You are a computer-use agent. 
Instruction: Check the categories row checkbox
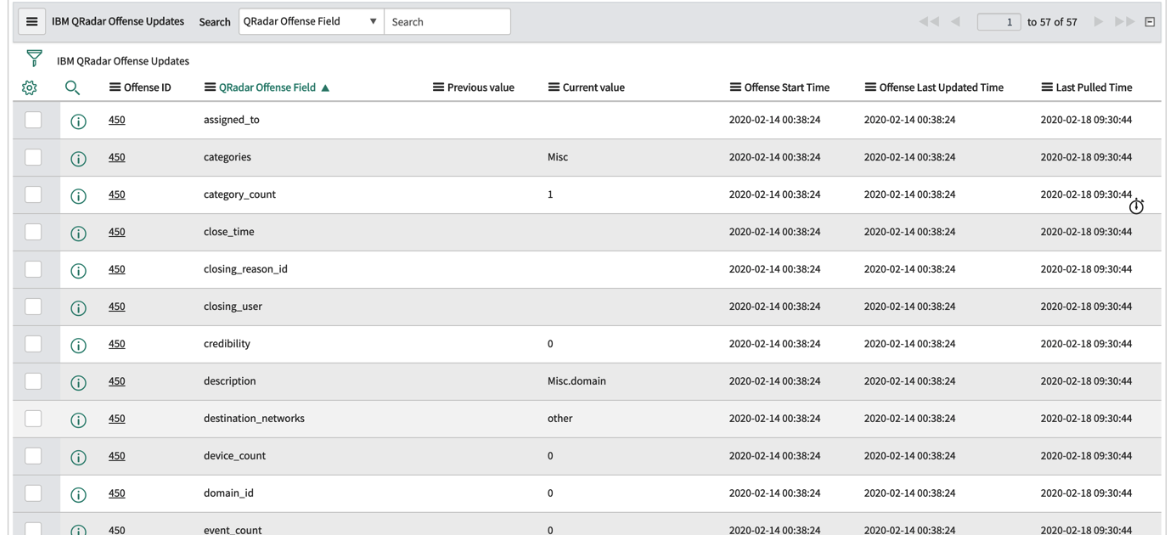point(33,157)
